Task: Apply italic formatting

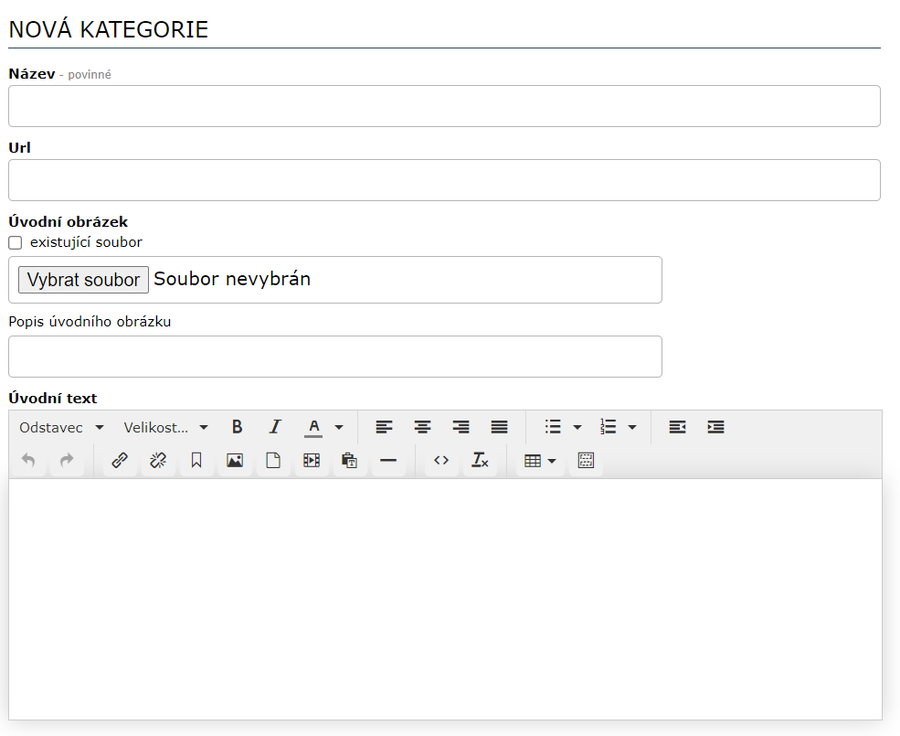Action: (275, 427)
